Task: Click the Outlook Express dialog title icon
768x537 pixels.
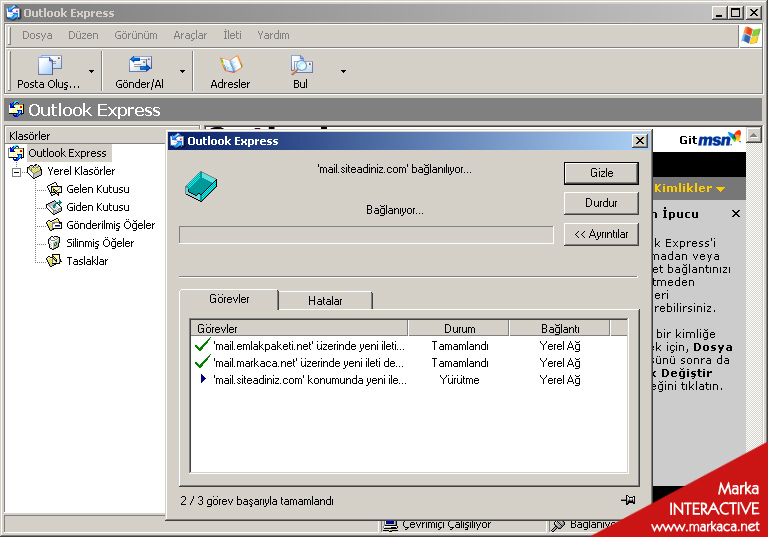Action: point(177,141)
